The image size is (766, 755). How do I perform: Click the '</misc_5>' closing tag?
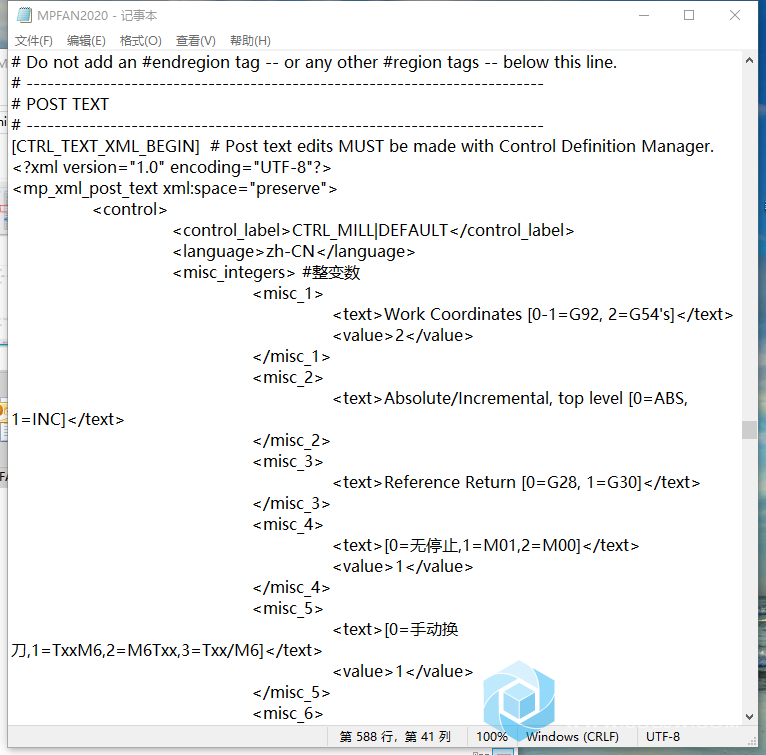(x=291, y=692)
